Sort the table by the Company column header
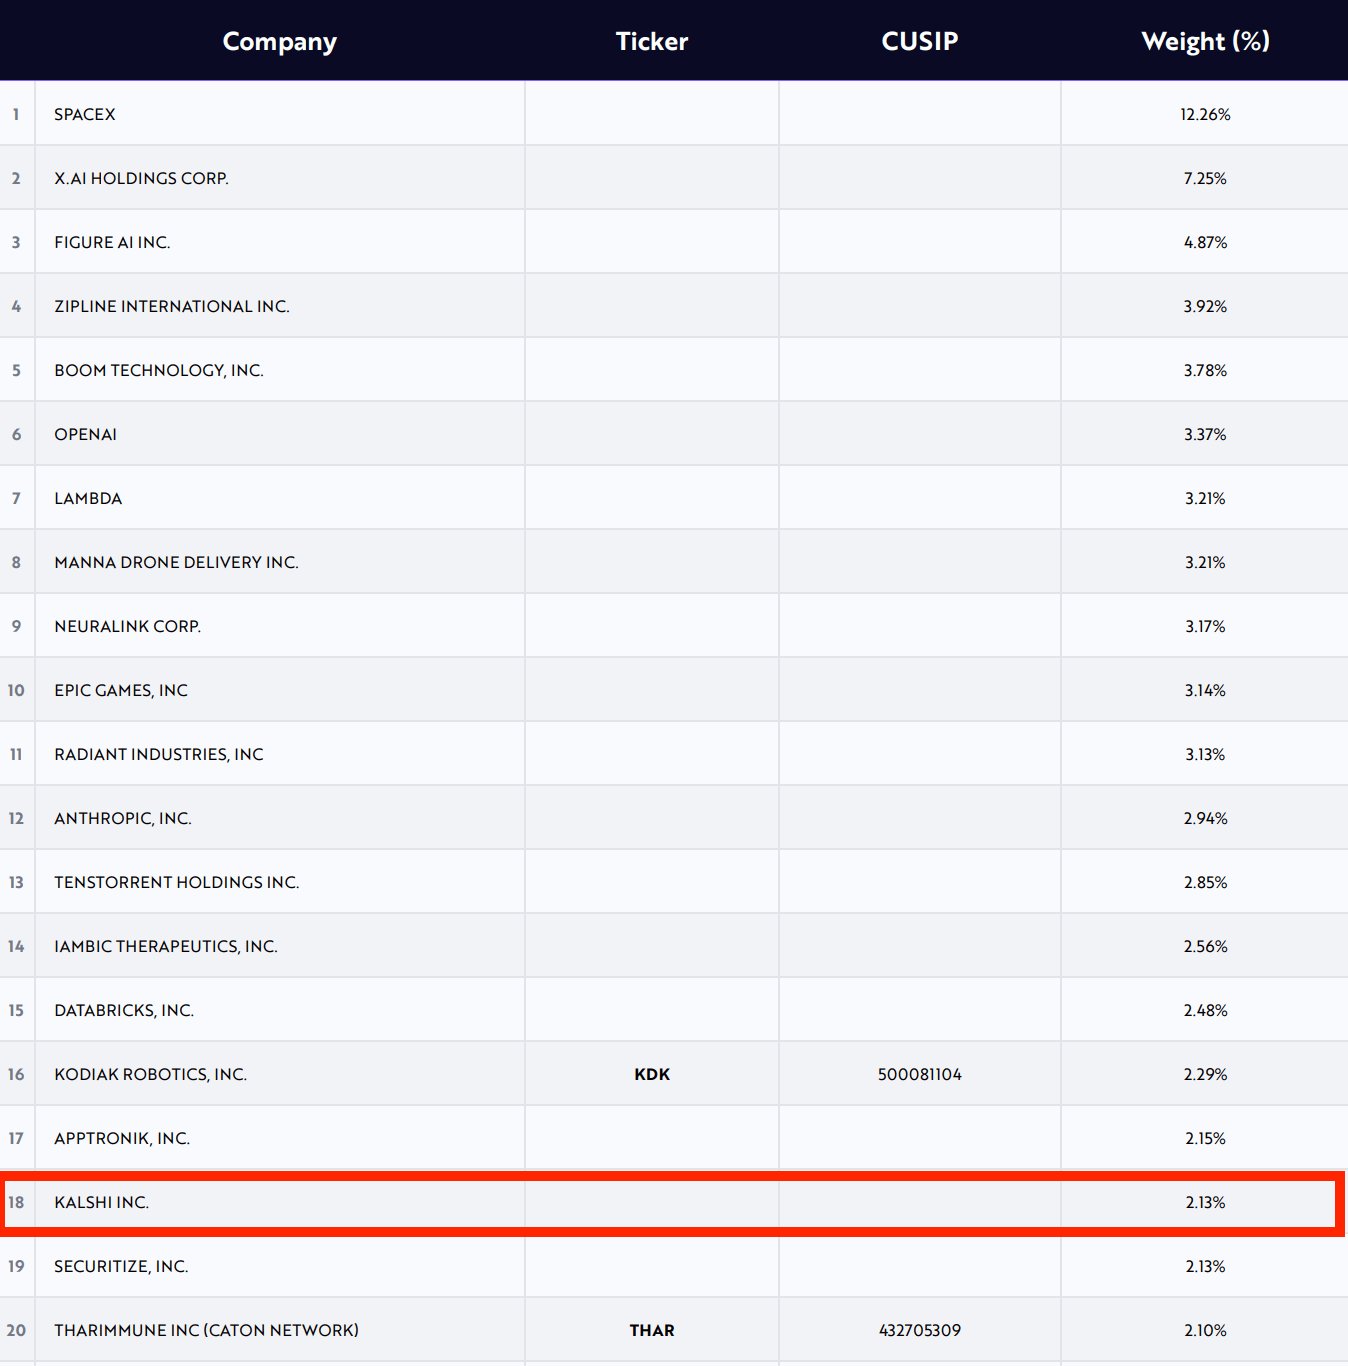This screenshot has width=1348, height=1366. [279, 41]
